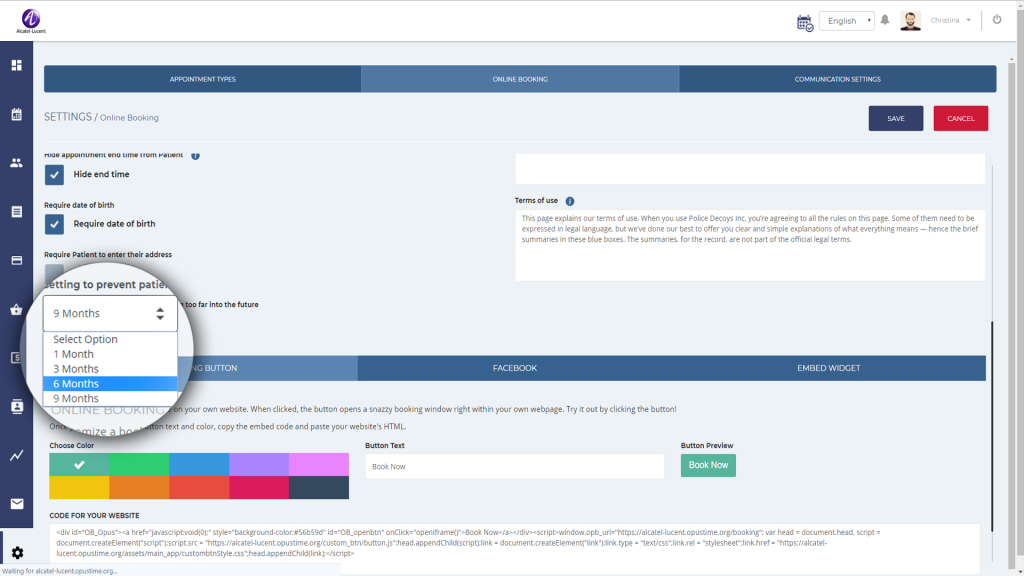Open the 9 Months booking limit dropdown
The image size is (1024, 576).
coord(110,313)
